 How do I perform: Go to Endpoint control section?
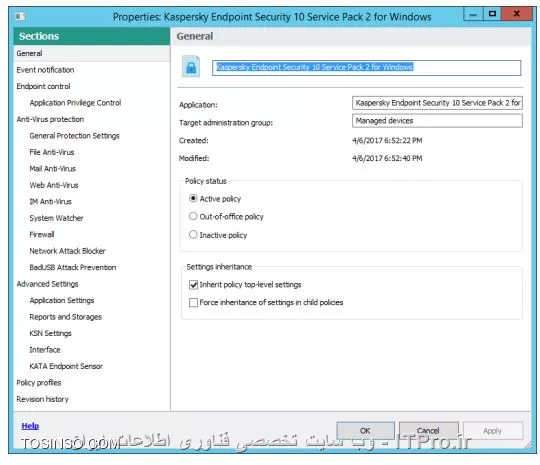(43, 86)
